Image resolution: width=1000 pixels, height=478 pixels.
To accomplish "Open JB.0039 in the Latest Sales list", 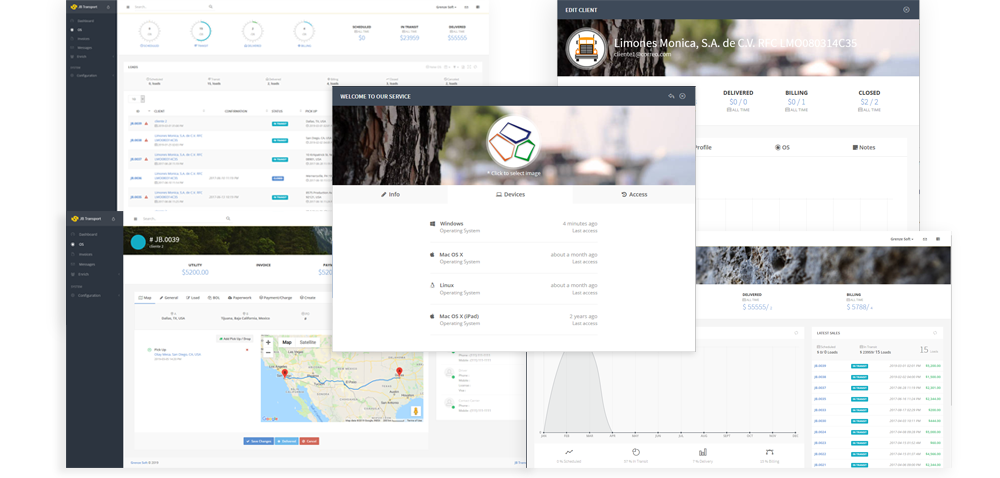I will click(820, 366).
